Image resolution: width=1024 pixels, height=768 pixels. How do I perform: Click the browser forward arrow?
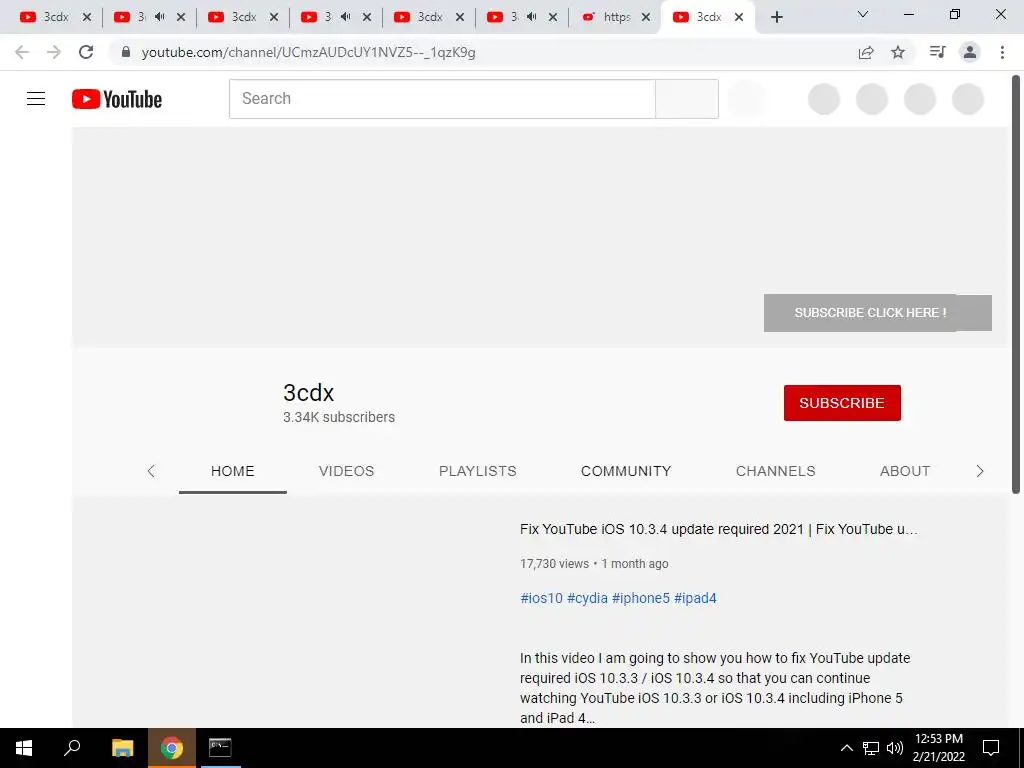pyautogui.click(x=54, y=52)
